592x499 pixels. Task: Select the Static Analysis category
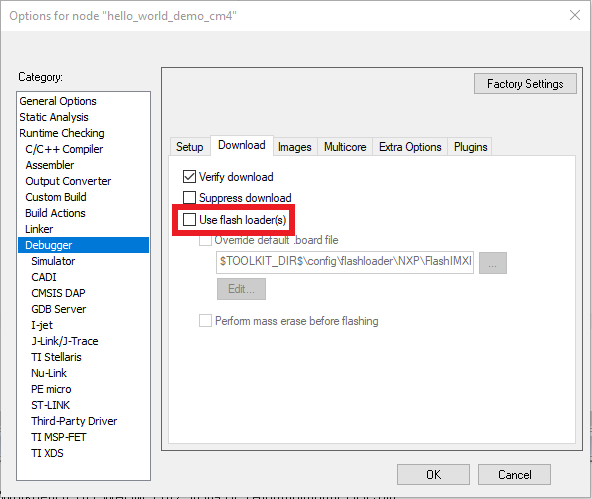pos(54,117)
